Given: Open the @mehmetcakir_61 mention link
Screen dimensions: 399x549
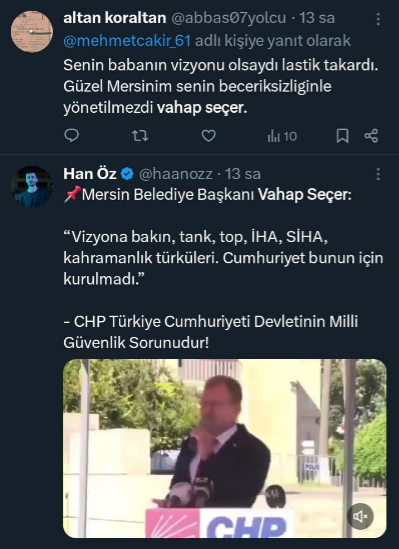Looking at the screenshot, I should (127, 41).
